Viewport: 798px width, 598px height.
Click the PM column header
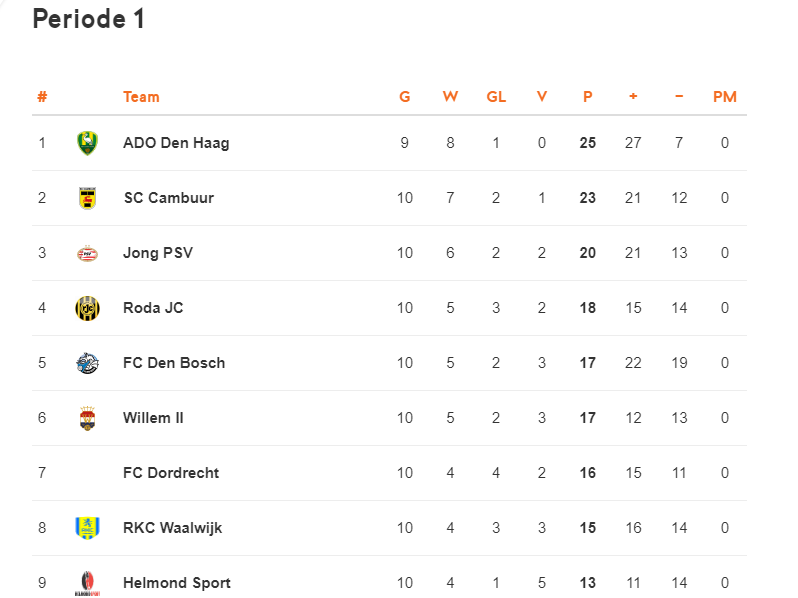(x=724, y=97)
